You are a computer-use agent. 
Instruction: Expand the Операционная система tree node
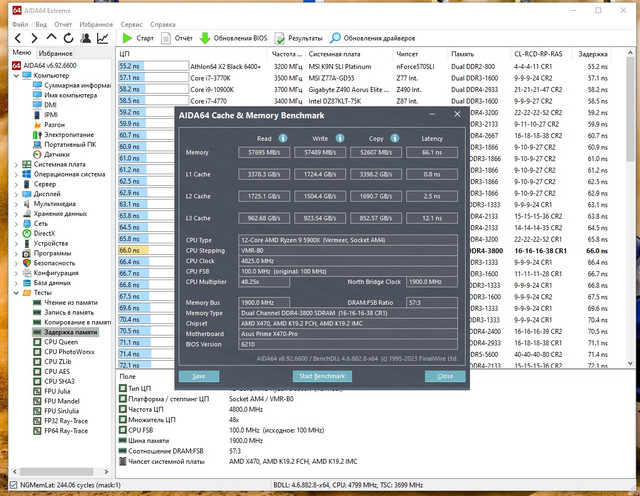click(x=16, y=175)
